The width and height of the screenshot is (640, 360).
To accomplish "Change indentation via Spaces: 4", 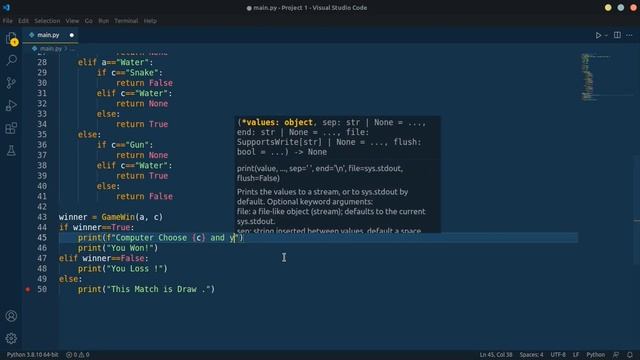I will 531,355.
